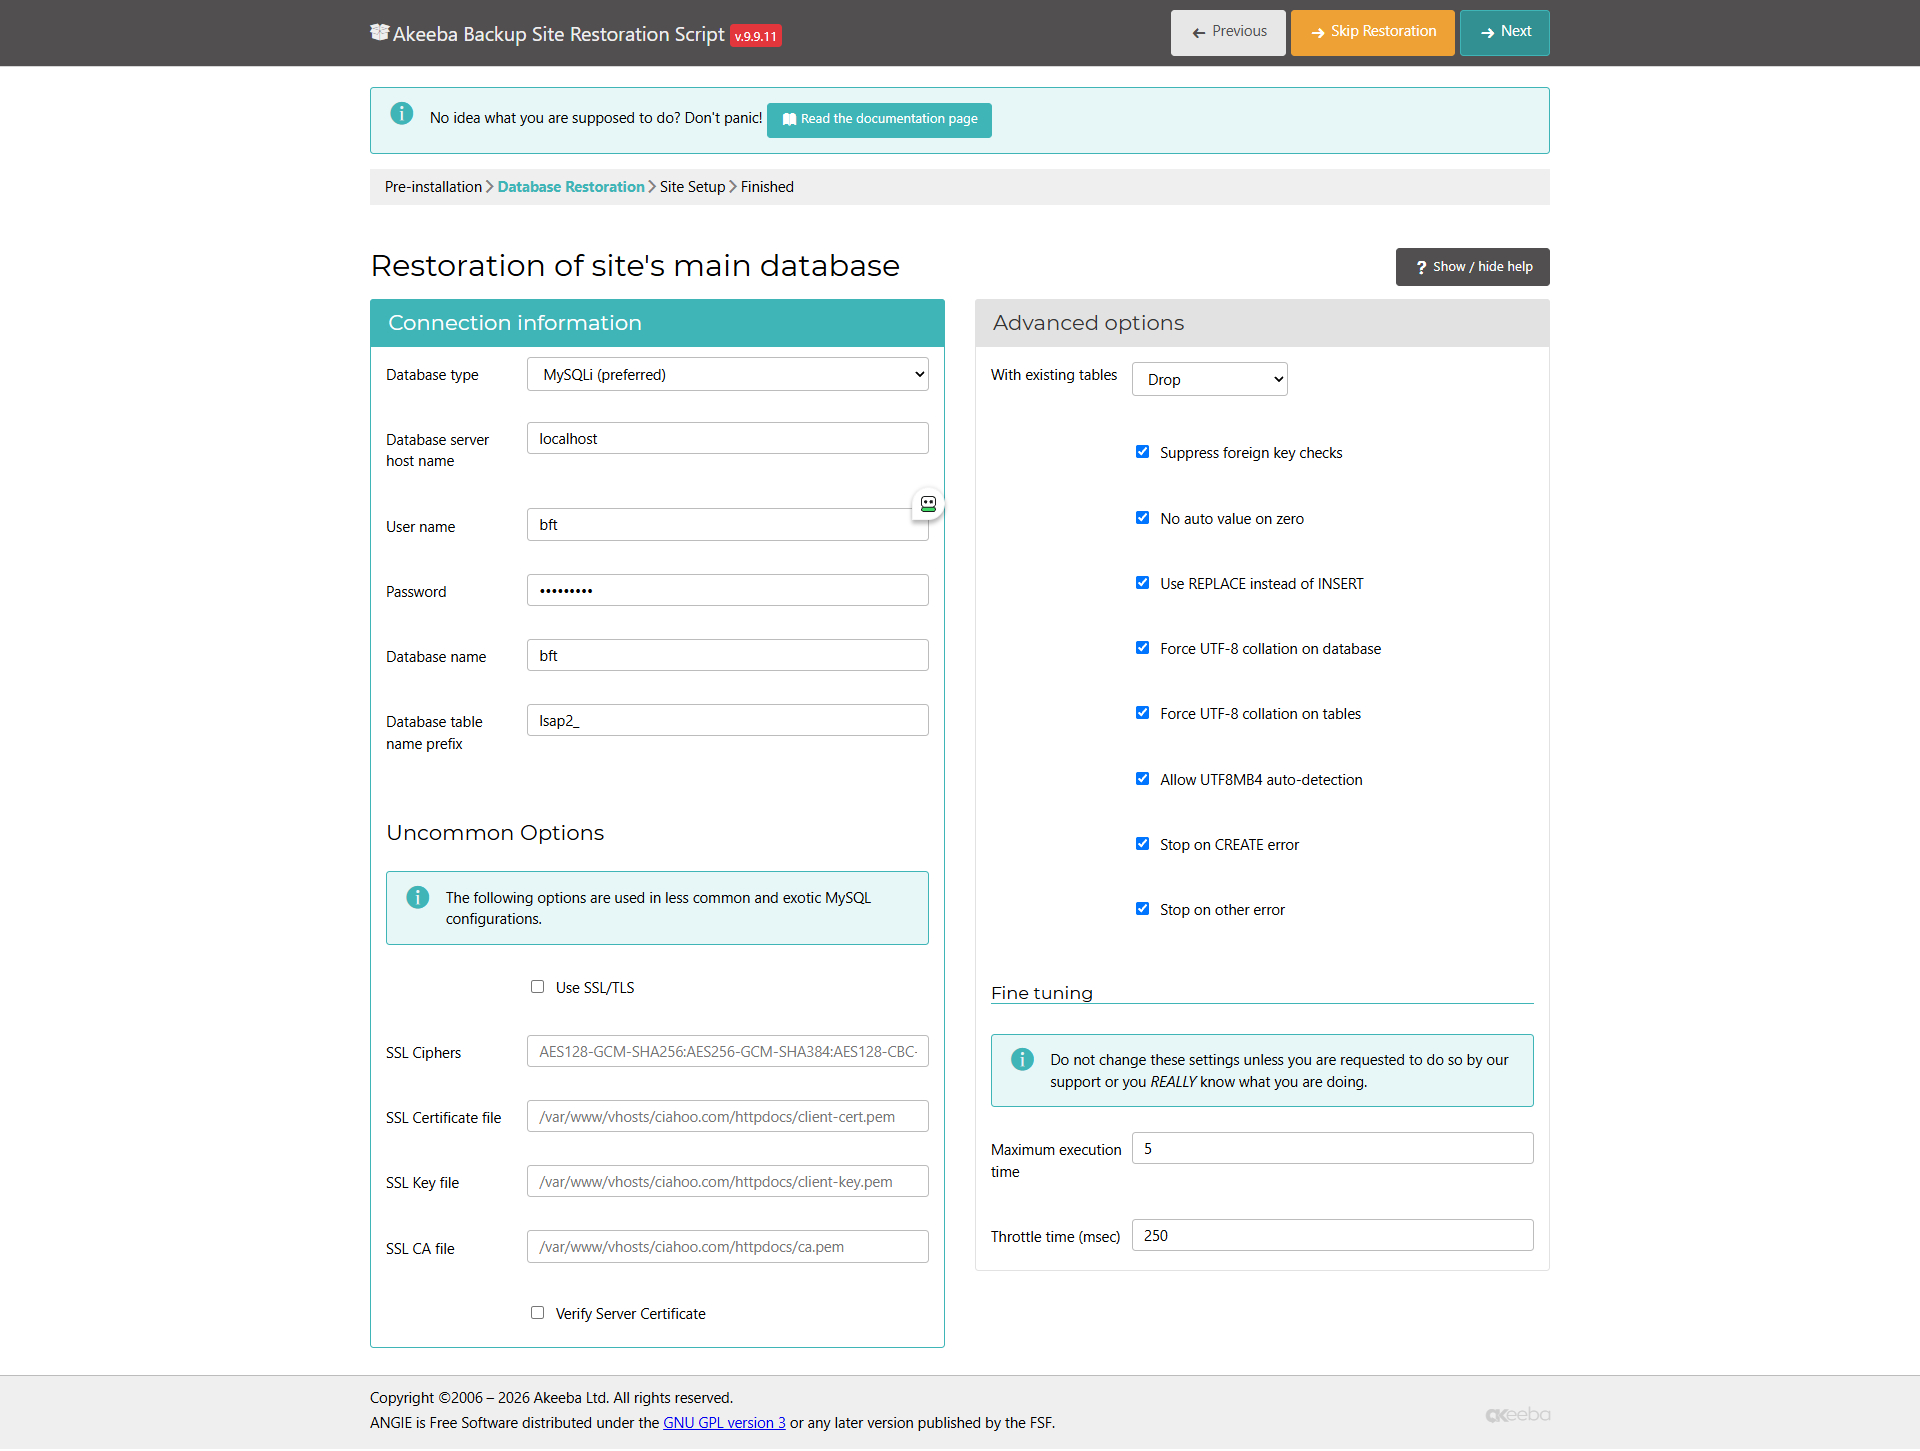Uncheck Stop on other error

pyautogui.click(x=1142, y=909)
